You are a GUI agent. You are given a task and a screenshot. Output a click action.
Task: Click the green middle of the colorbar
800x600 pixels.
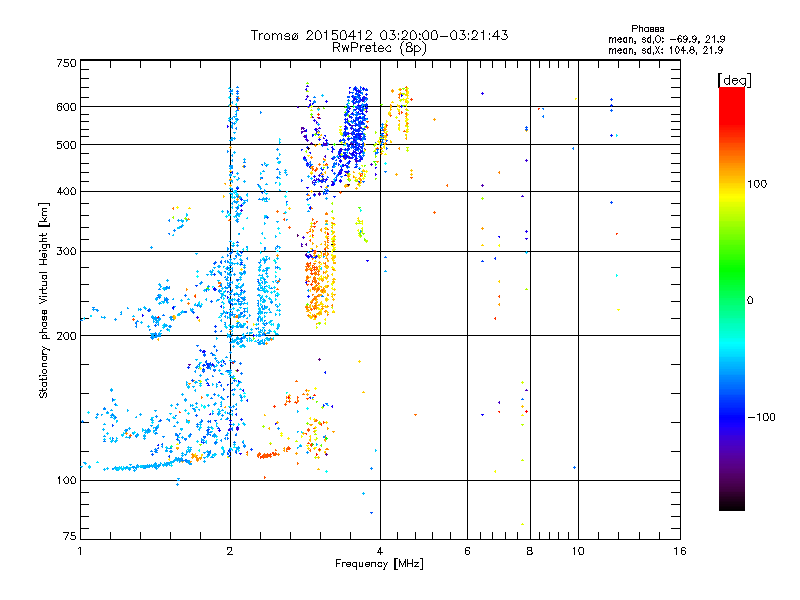coord(732,270)
